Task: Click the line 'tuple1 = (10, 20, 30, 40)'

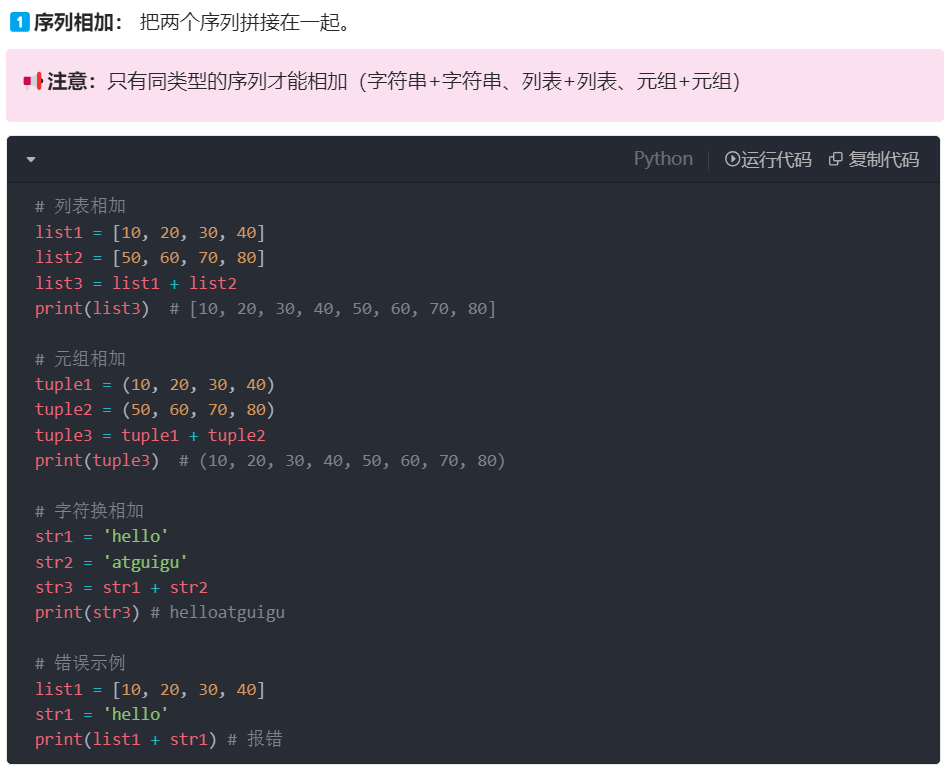Action: click(155, 385)
